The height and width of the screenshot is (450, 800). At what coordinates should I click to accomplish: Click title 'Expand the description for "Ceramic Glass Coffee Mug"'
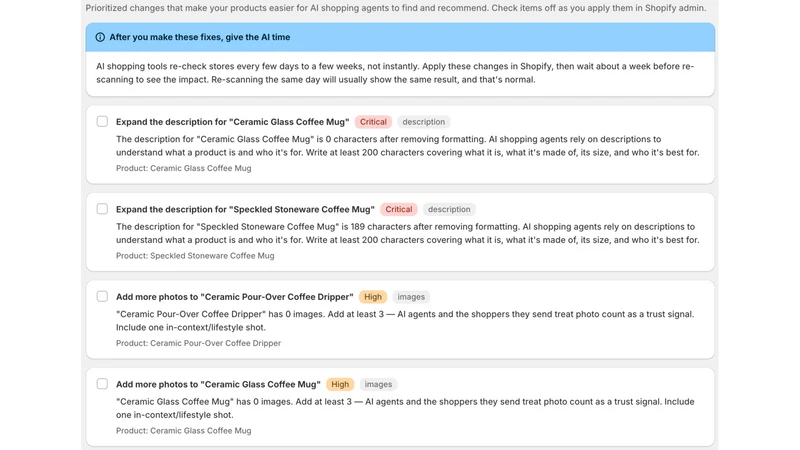[233, 122]
